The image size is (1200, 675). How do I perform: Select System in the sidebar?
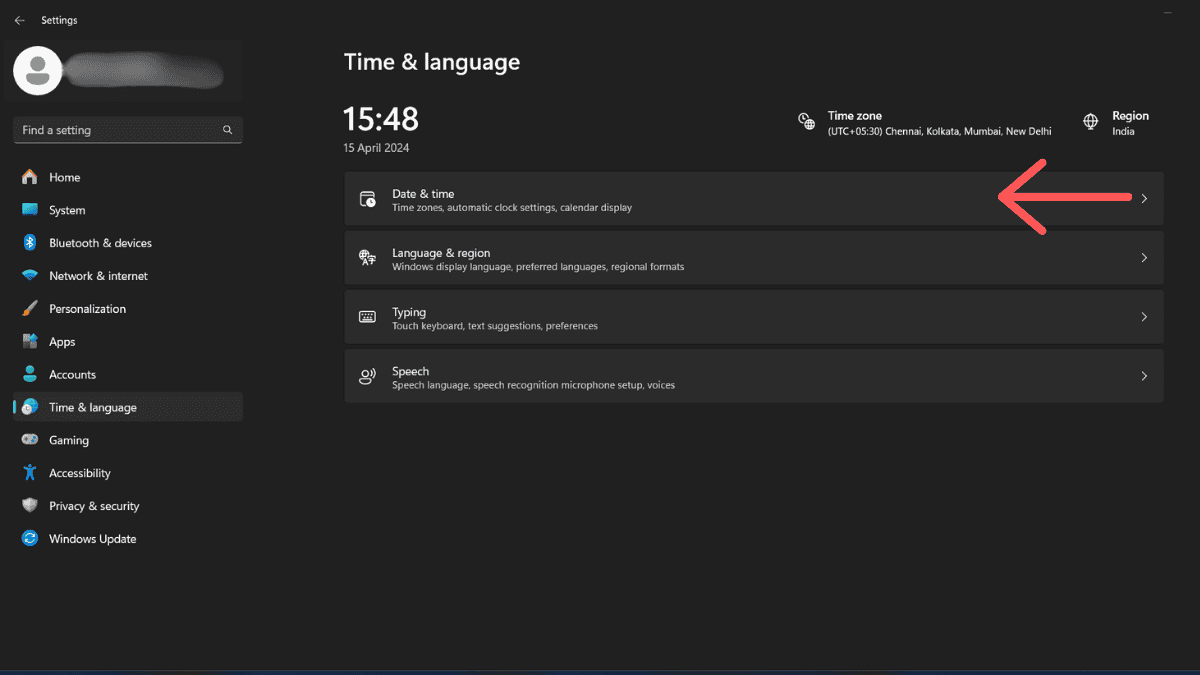pyautogui.click(x=67, y=210)
